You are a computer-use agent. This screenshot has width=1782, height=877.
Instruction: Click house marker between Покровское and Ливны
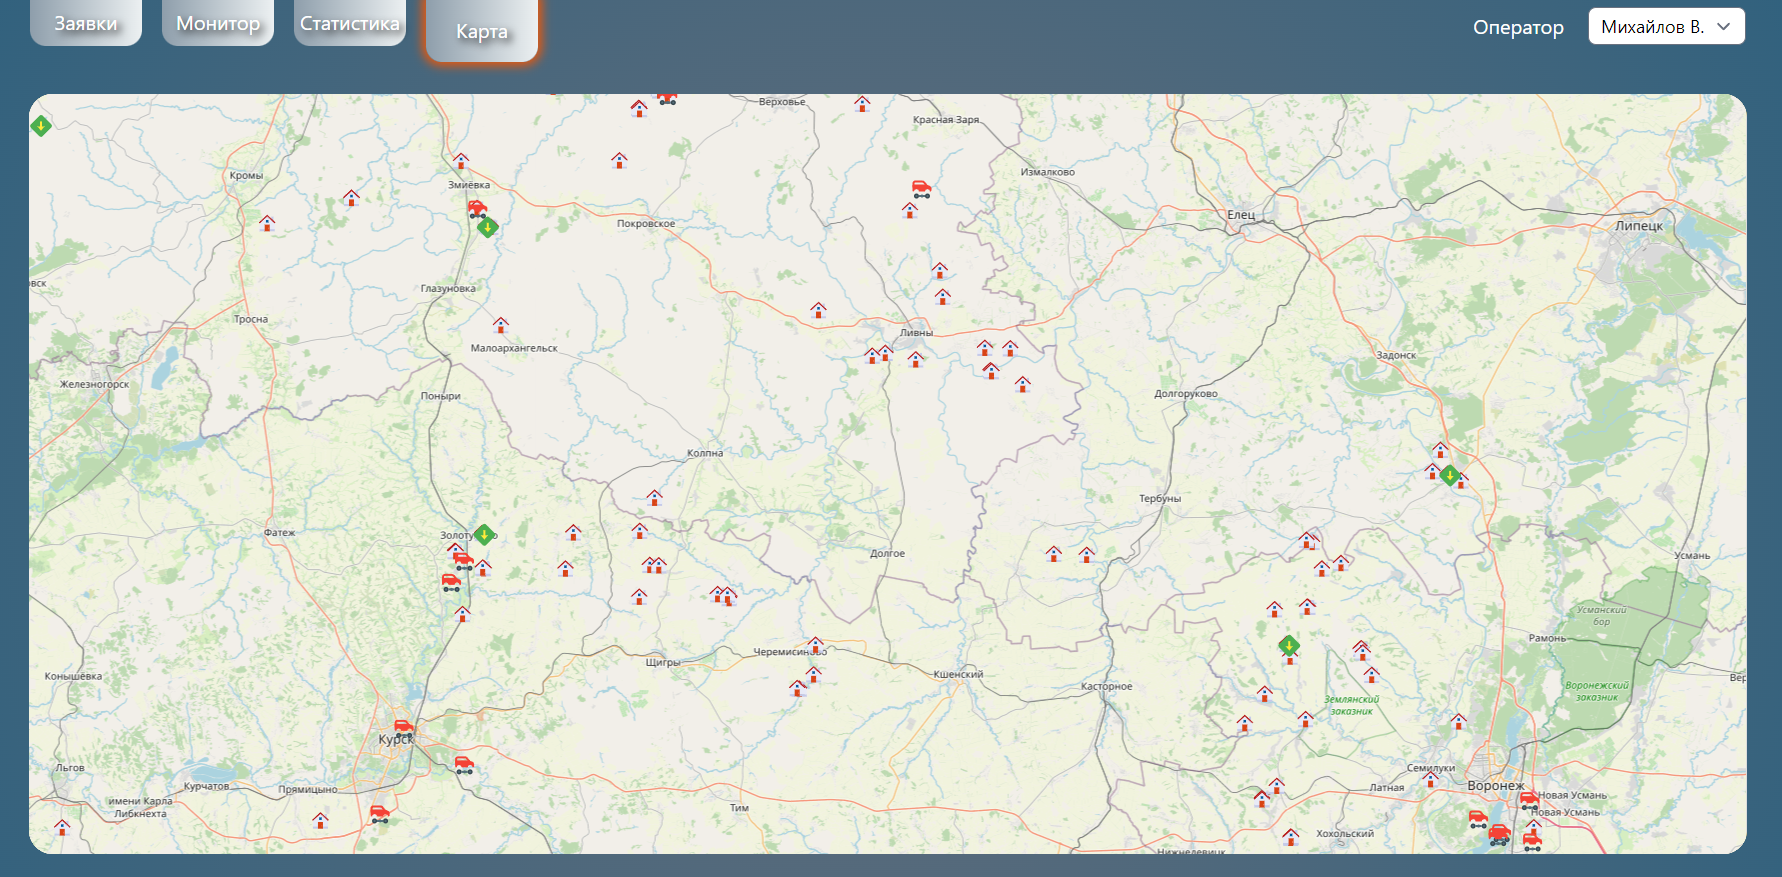pos(818,310)
